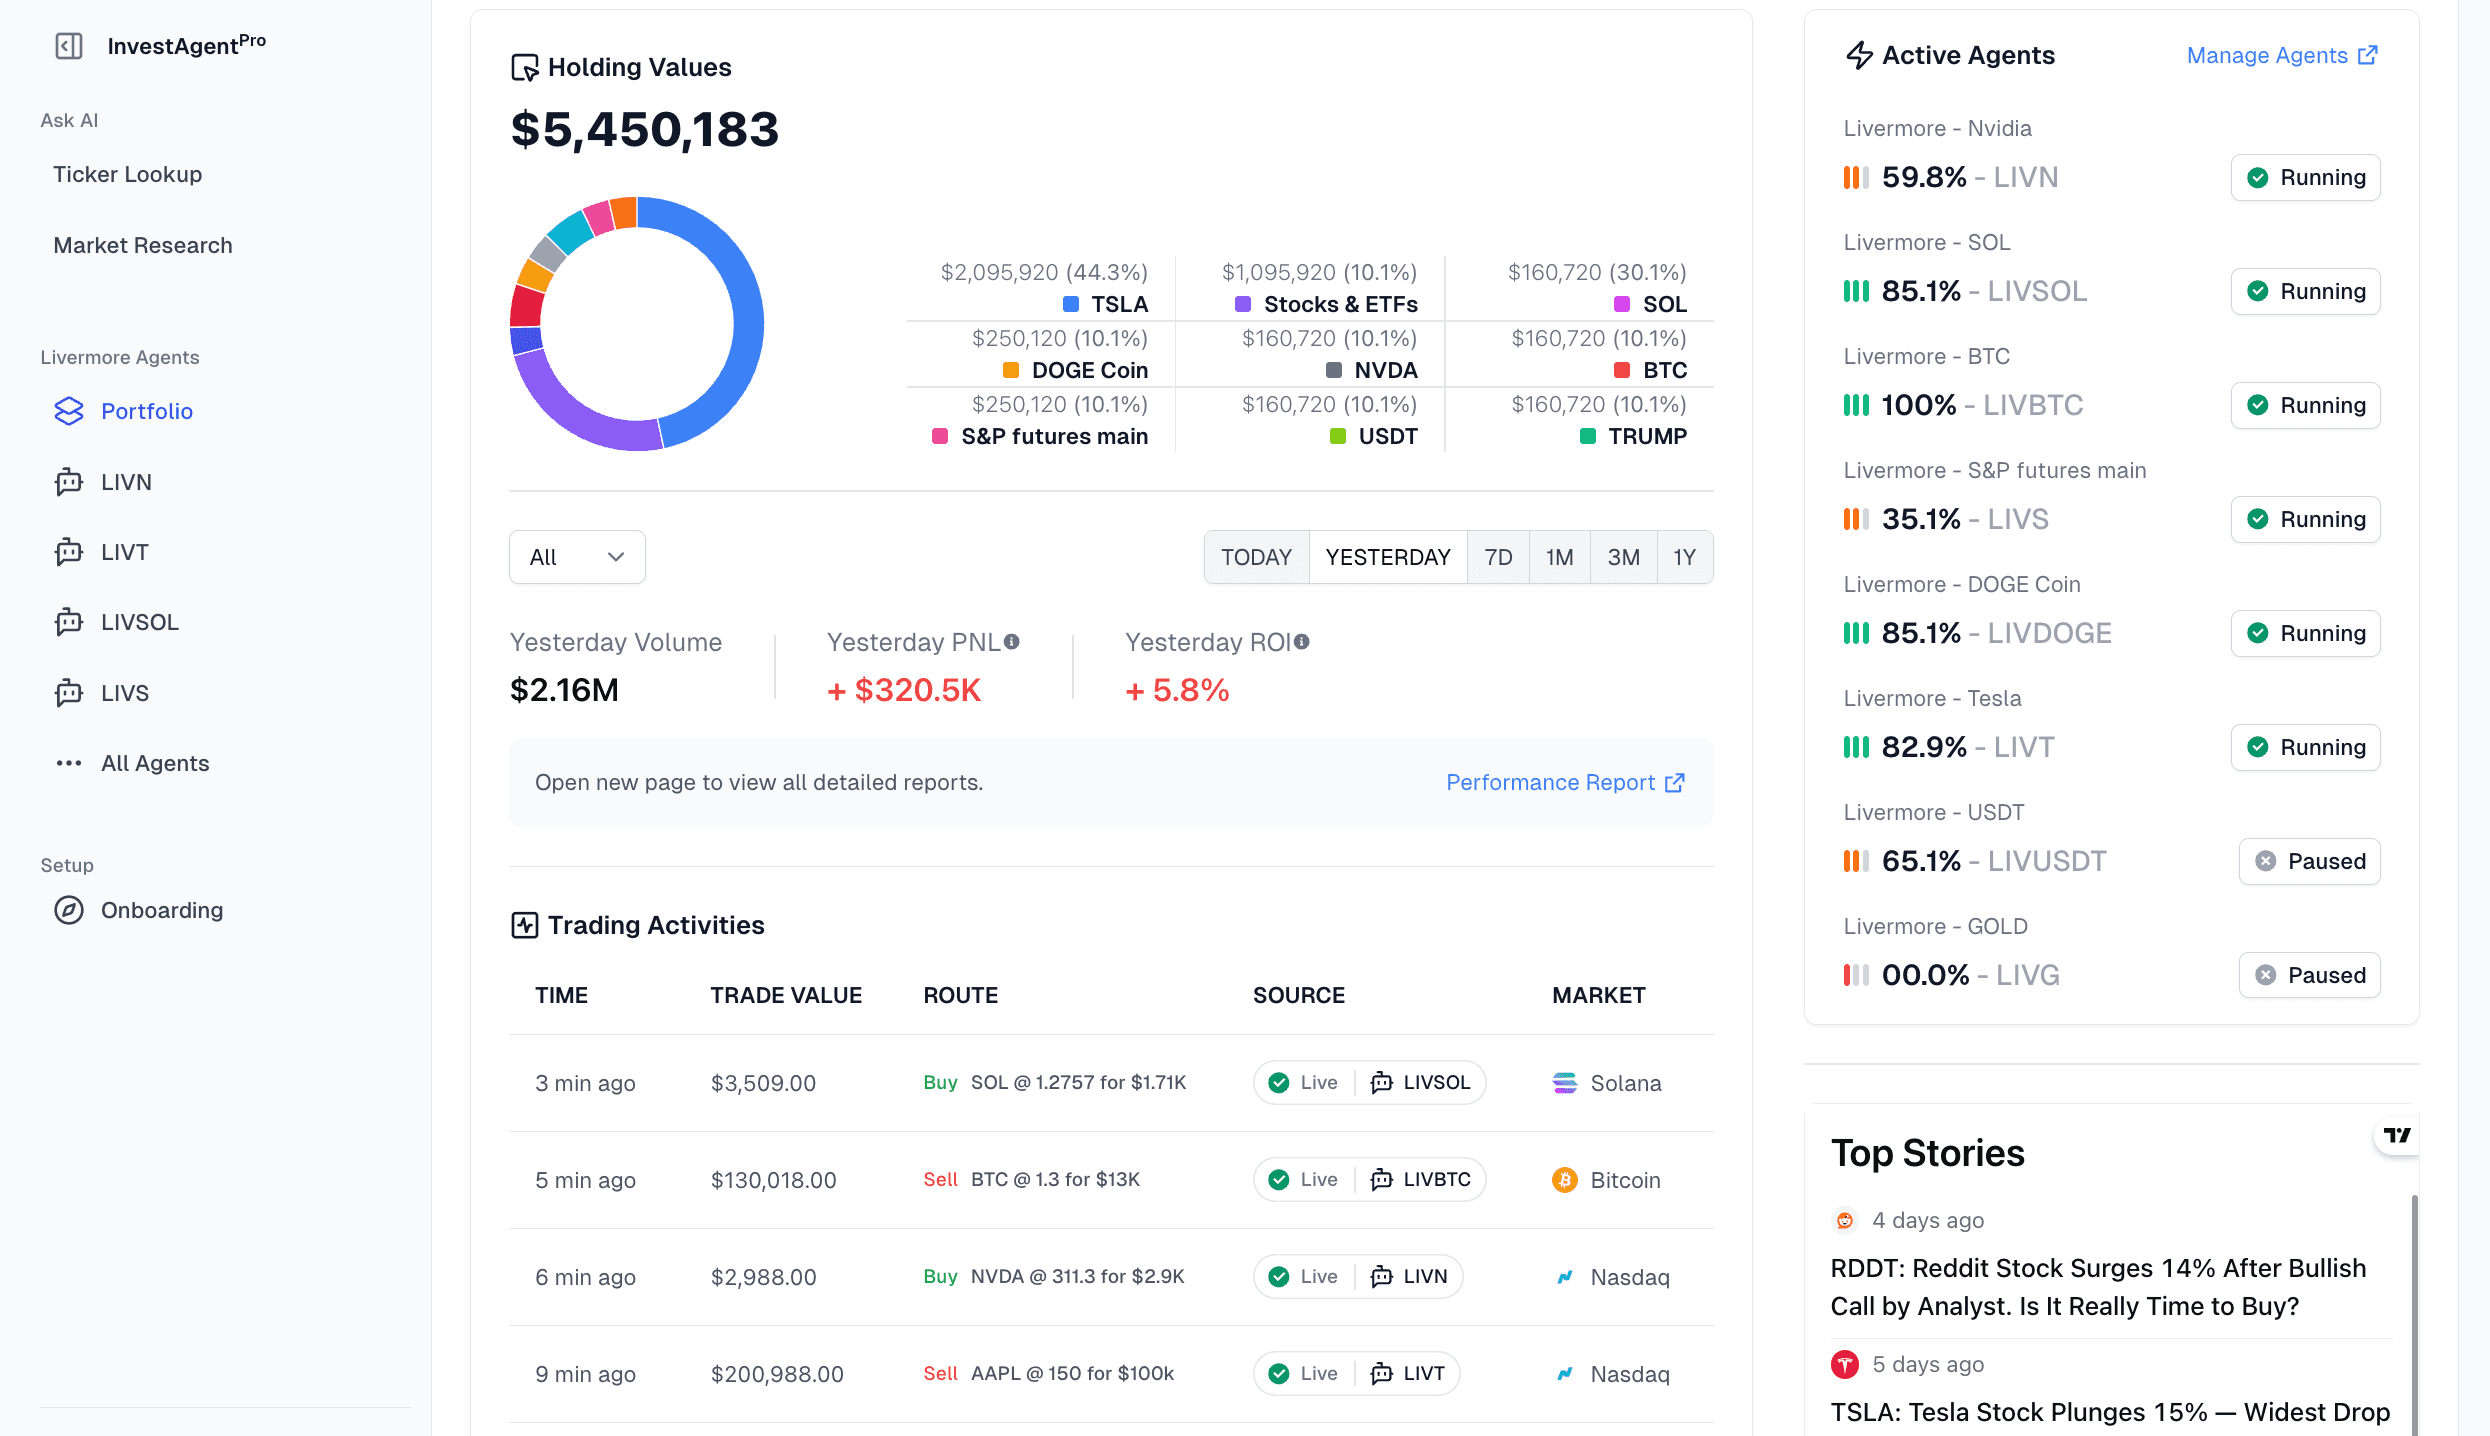
Task: Open the TradingView icon near Top Stories
Action: (x=2397, y=1135)
